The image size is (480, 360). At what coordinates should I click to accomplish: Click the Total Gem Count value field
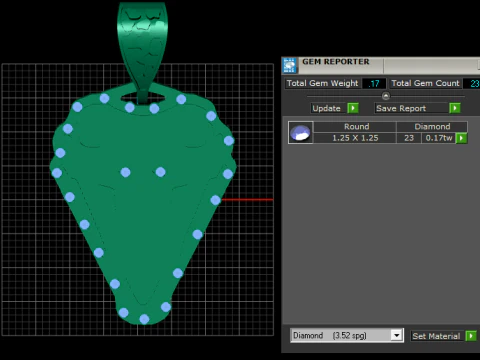click(472, 83)
